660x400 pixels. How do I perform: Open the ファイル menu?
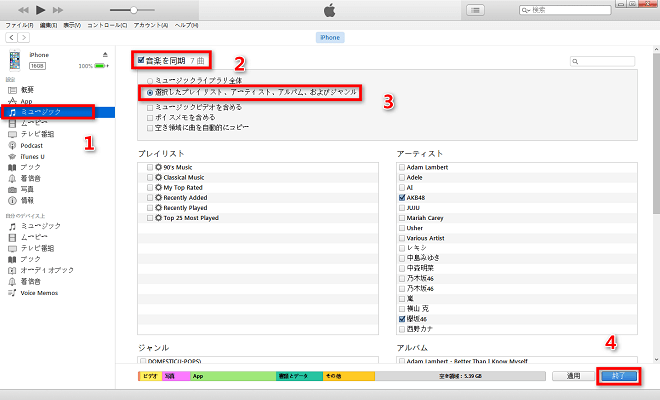pyautogui.click(x=19, y=25)
